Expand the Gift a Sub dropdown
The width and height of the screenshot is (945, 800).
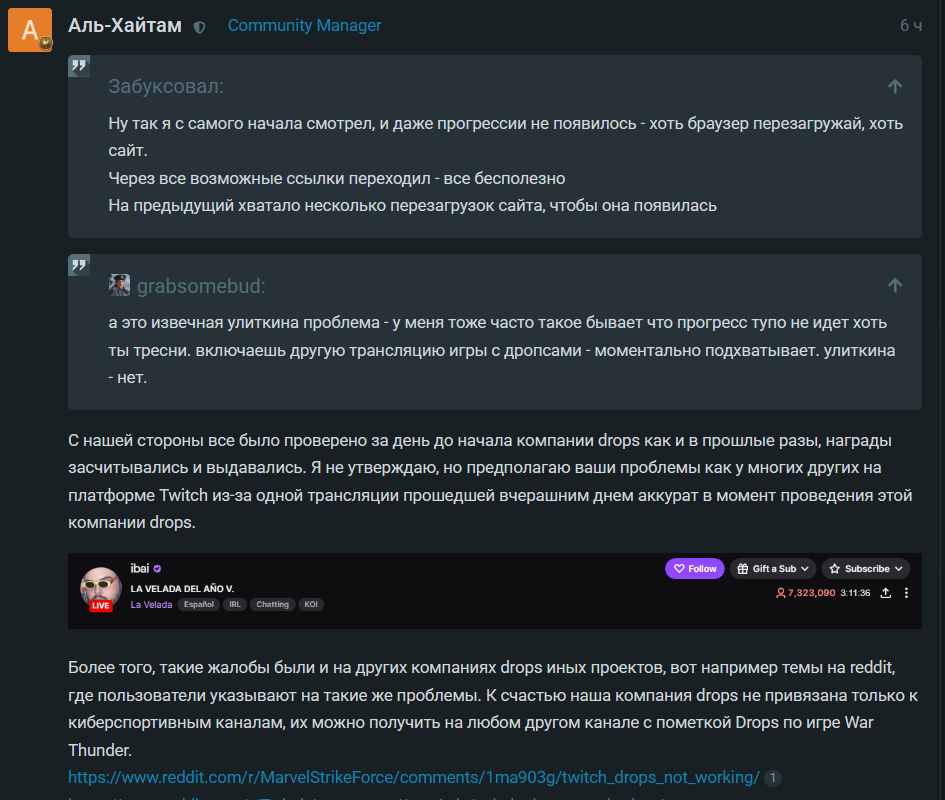773,569
